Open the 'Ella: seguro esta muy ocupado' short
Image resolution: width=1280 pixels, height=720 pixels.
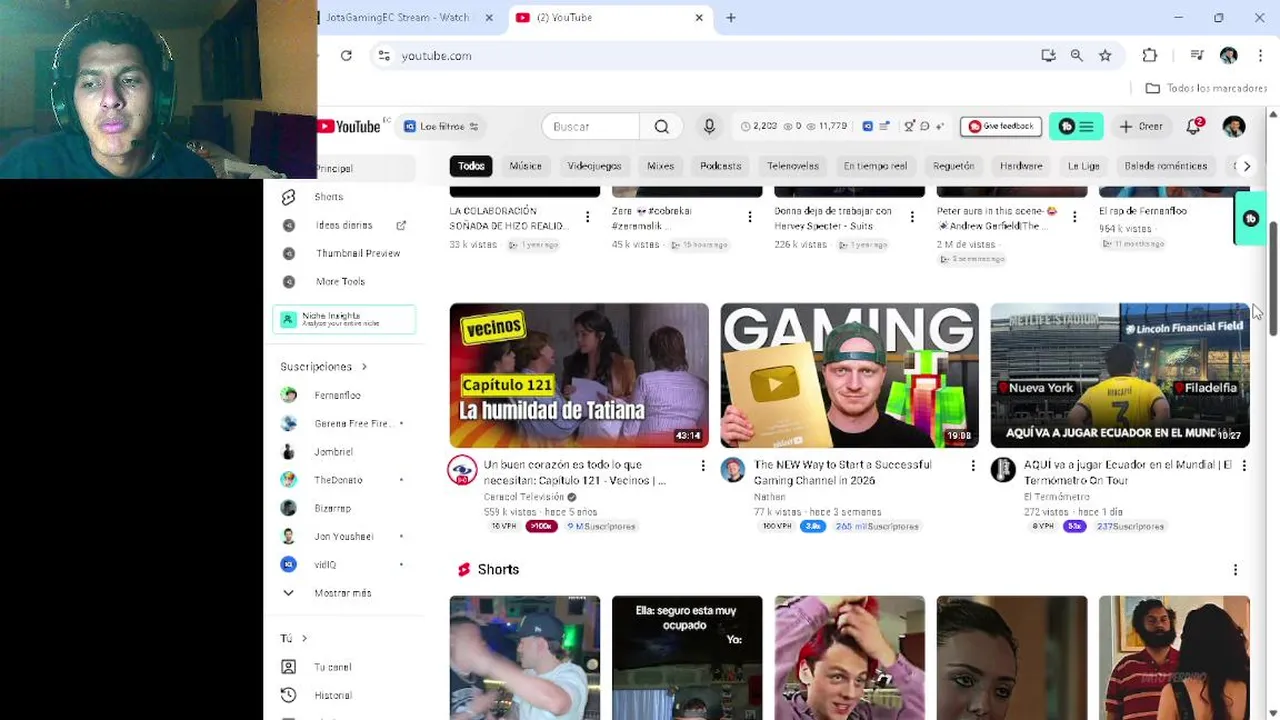tap(687, 658)
